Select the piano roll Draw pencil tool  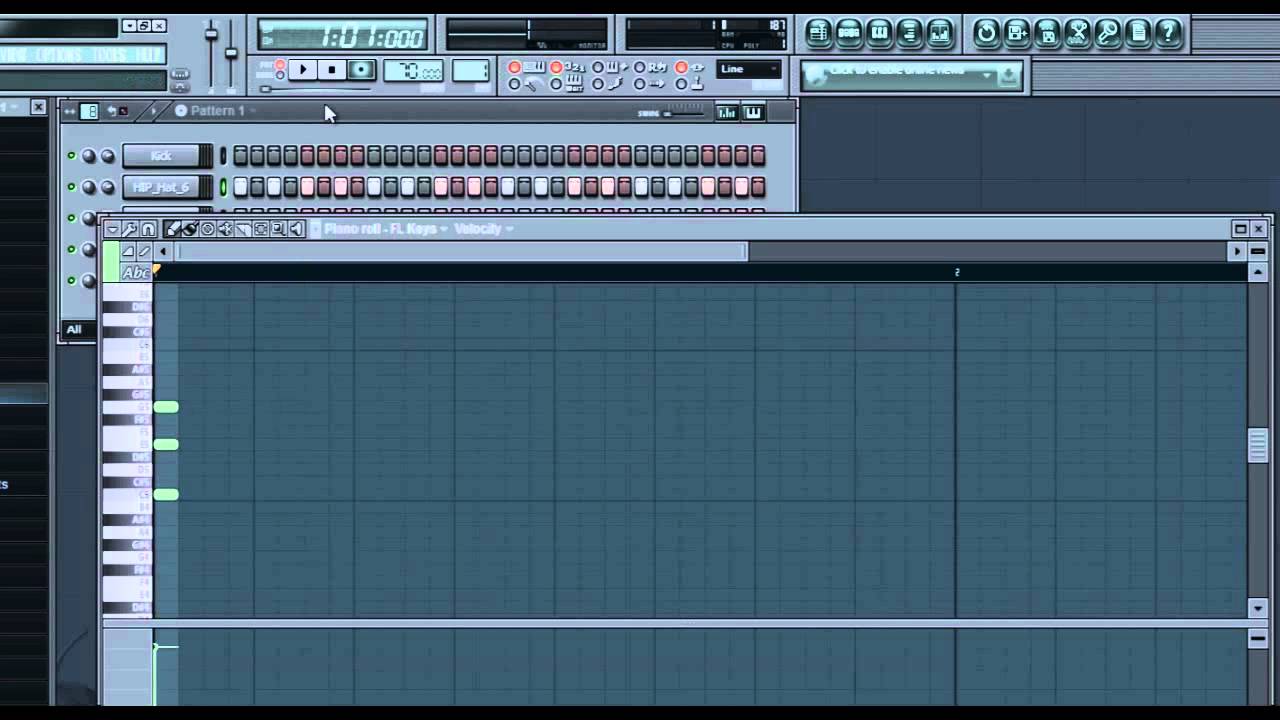[x=172, y=229]
